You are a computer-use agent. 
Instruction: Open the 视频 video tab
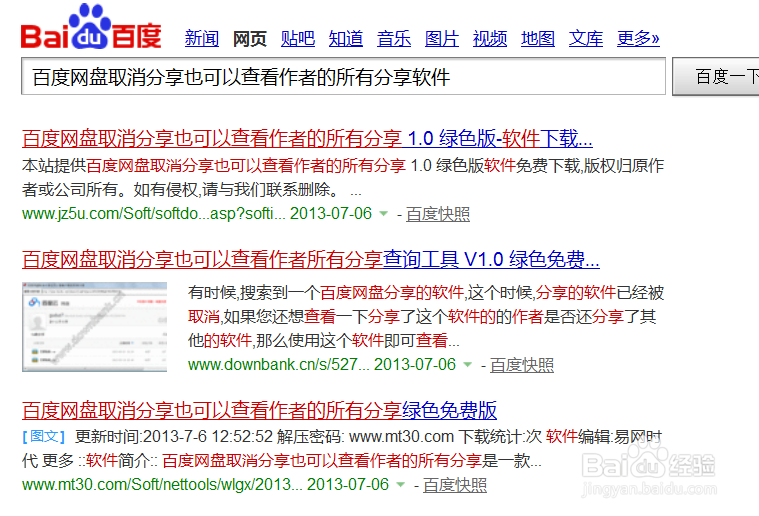pyautogui.click(x=490, y=38)
